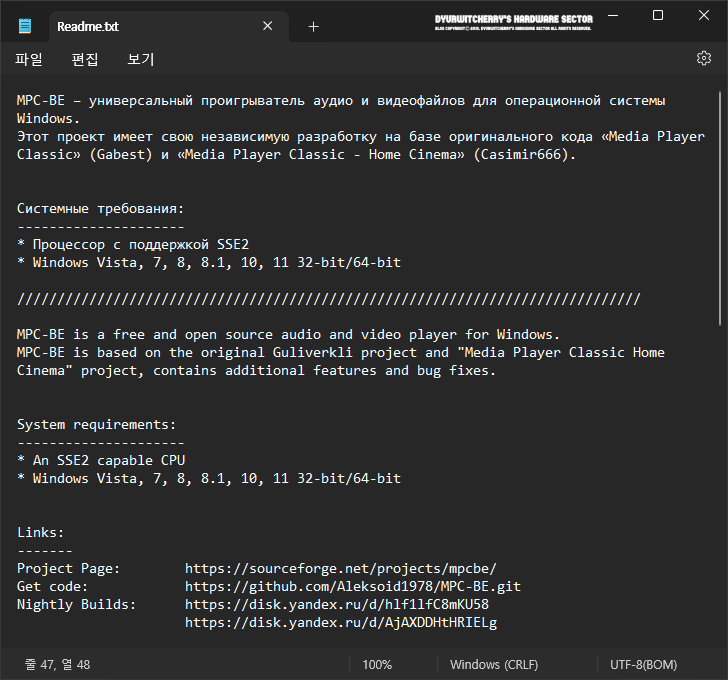The image size is (728, 680).
Task: Click the 'Системные требования:' heading
Action: 100,209
